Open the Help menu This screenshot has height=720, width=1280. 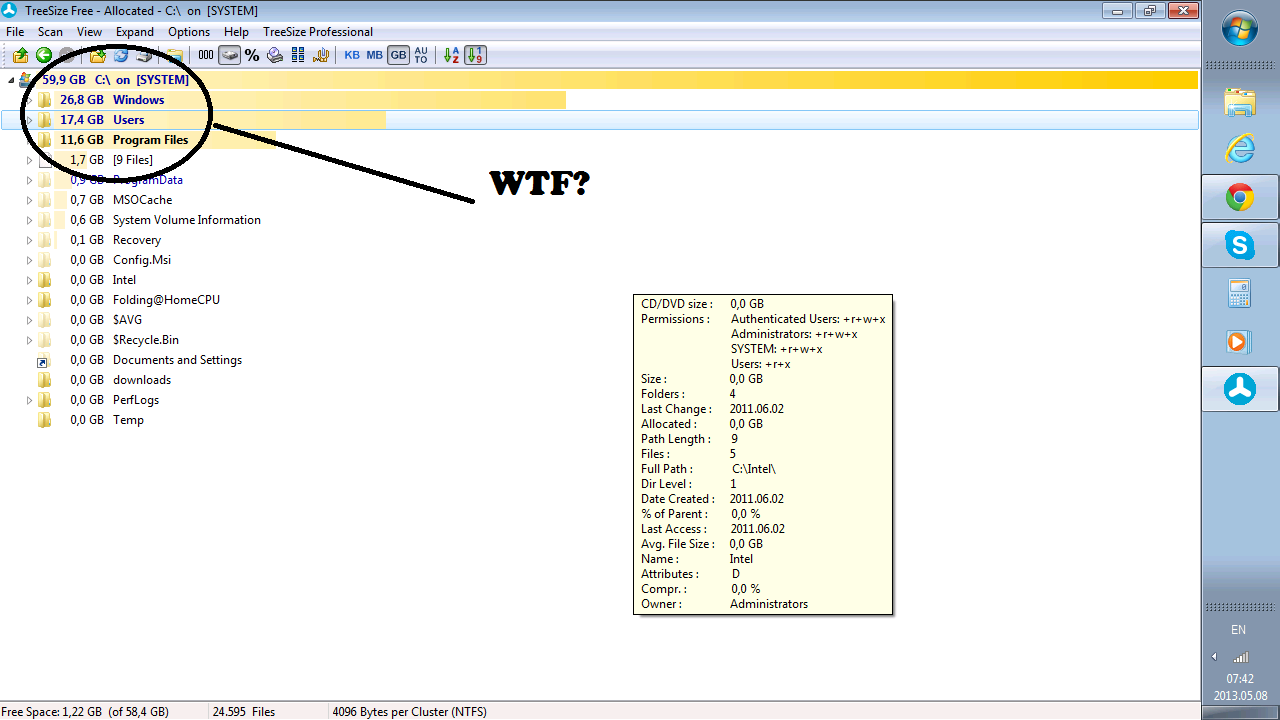[x=236, y=32]
